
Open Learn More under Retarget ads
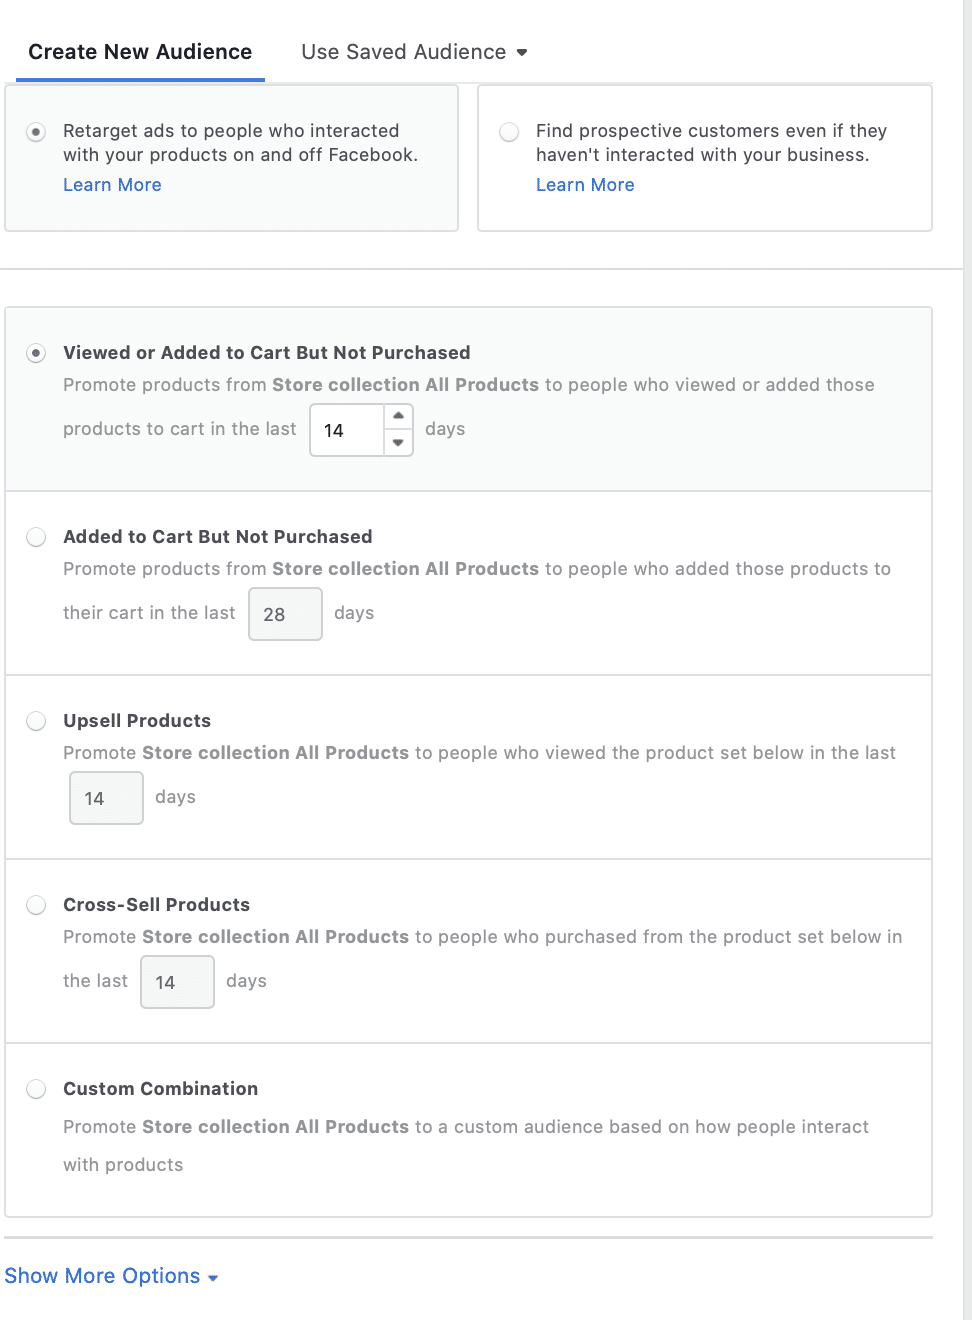(112, 185)
